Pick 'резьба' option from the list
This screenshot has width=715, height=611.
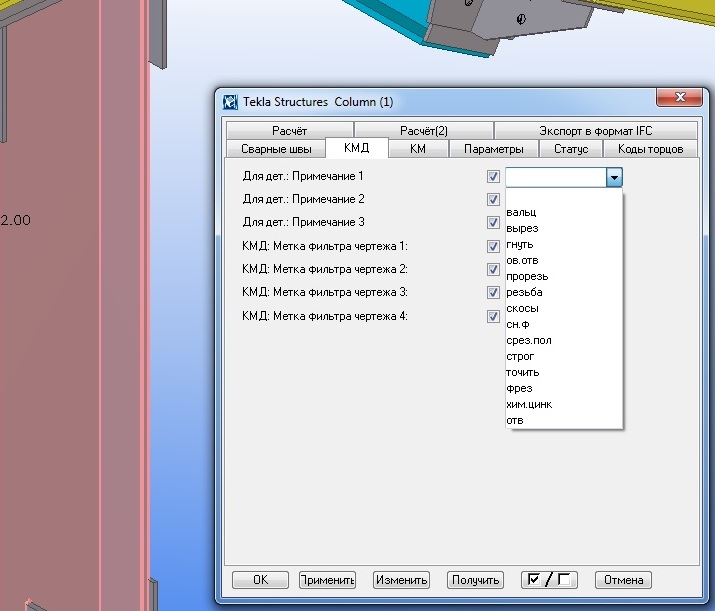525,292
